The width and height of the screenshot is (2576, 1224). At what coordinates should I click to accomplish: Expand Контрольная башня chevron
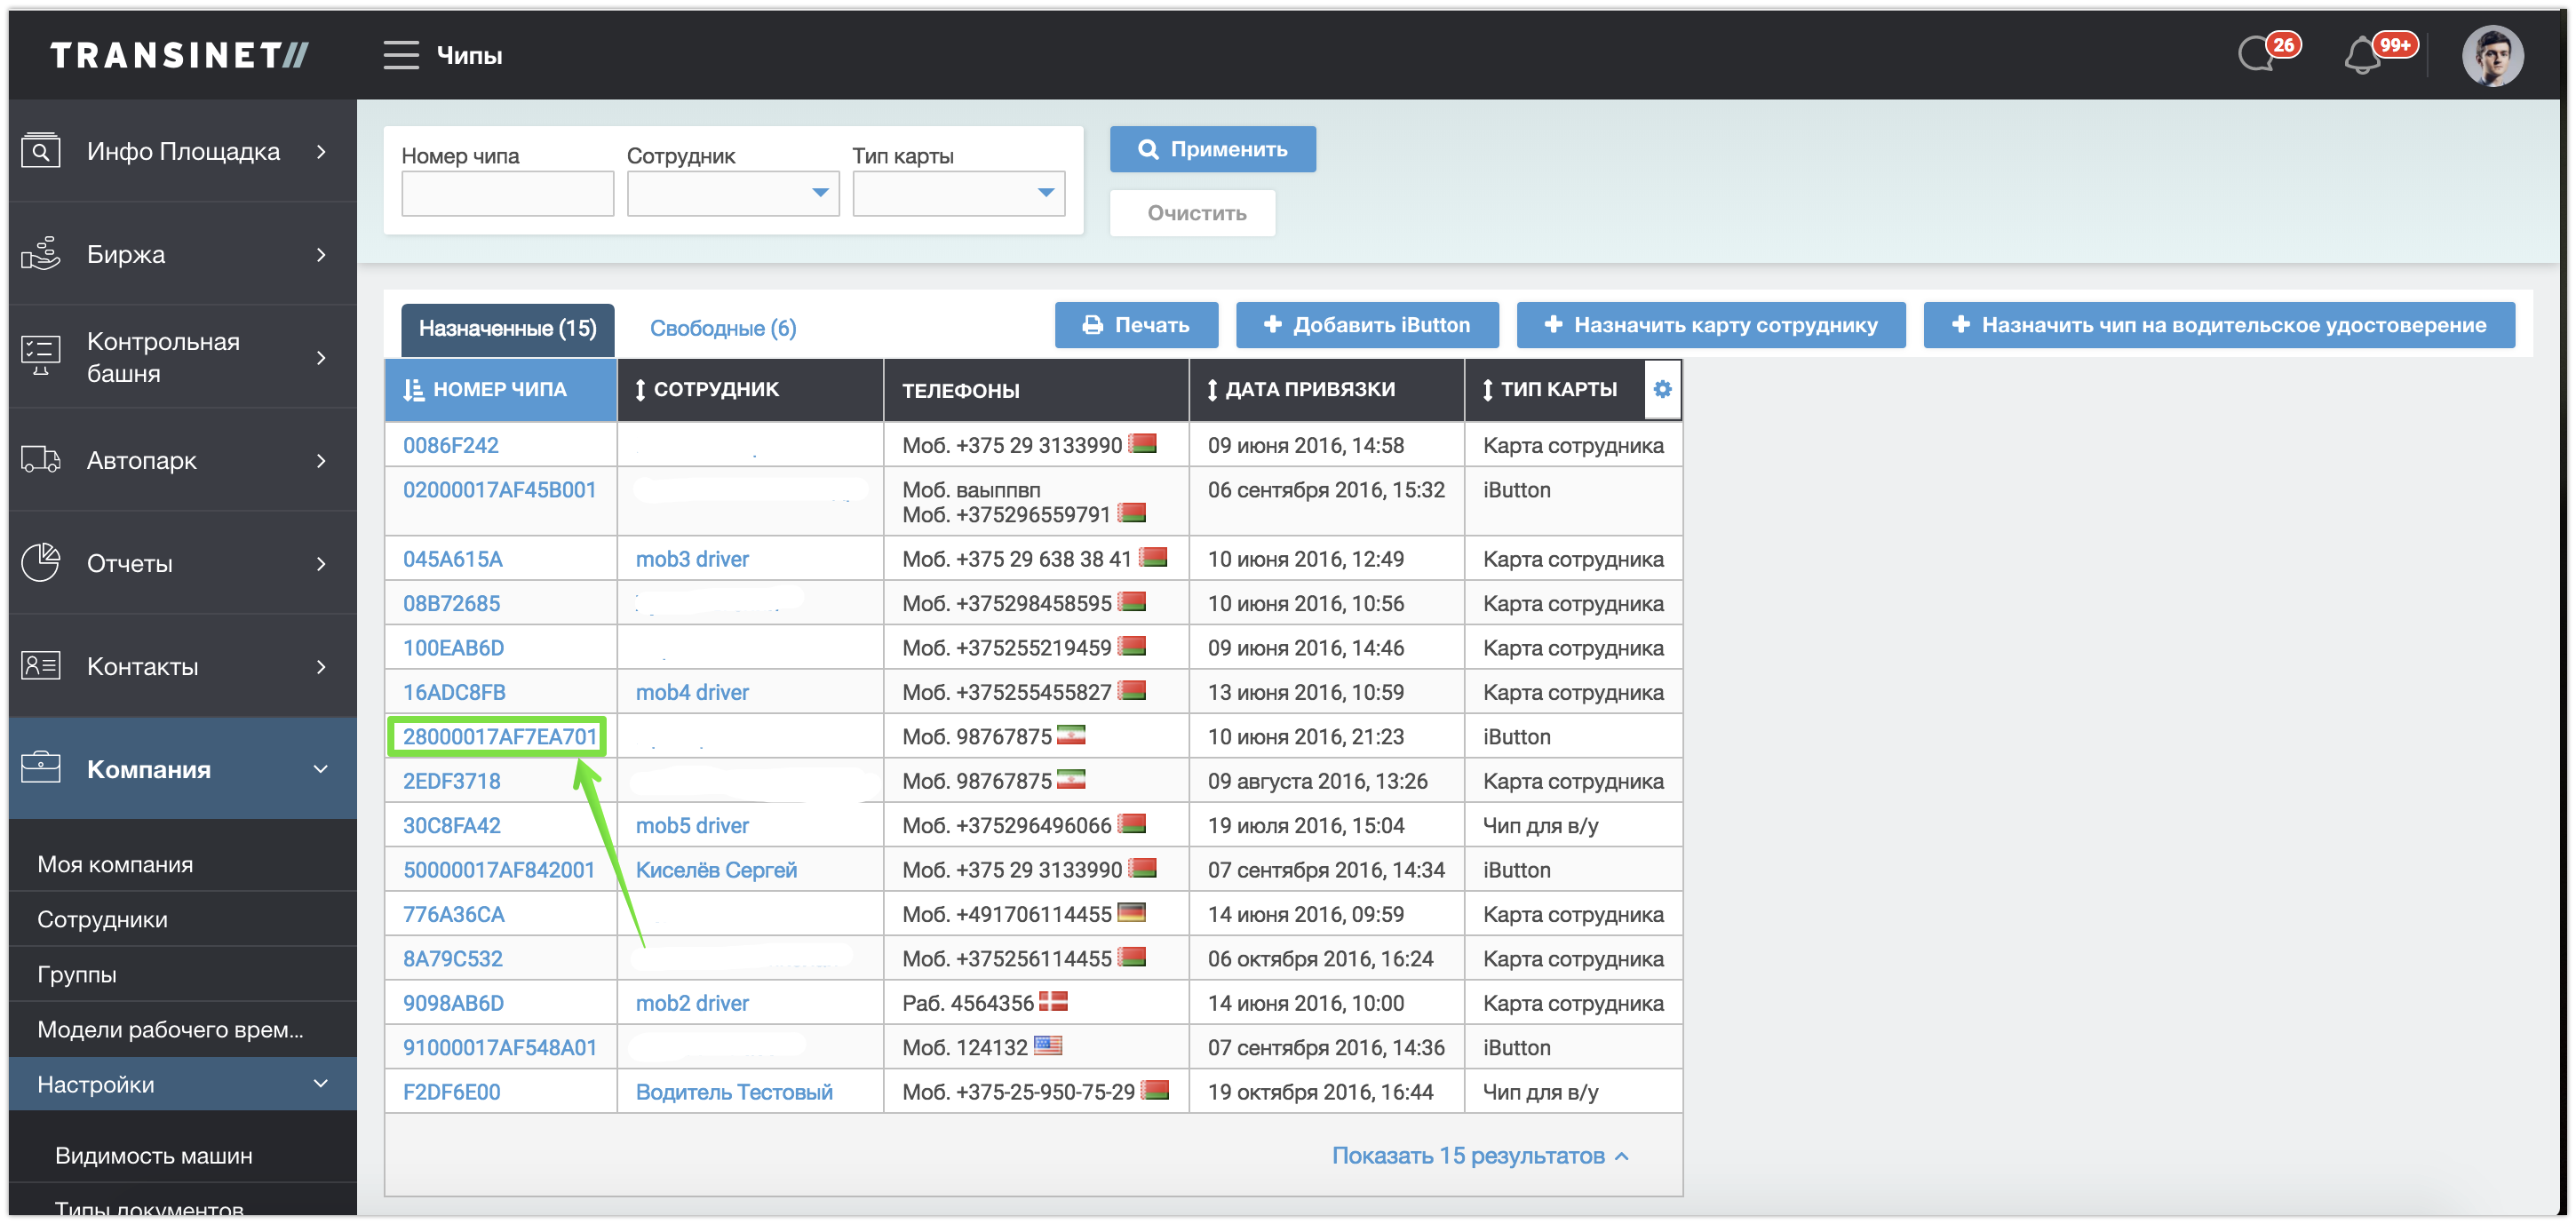click(321, 358)
